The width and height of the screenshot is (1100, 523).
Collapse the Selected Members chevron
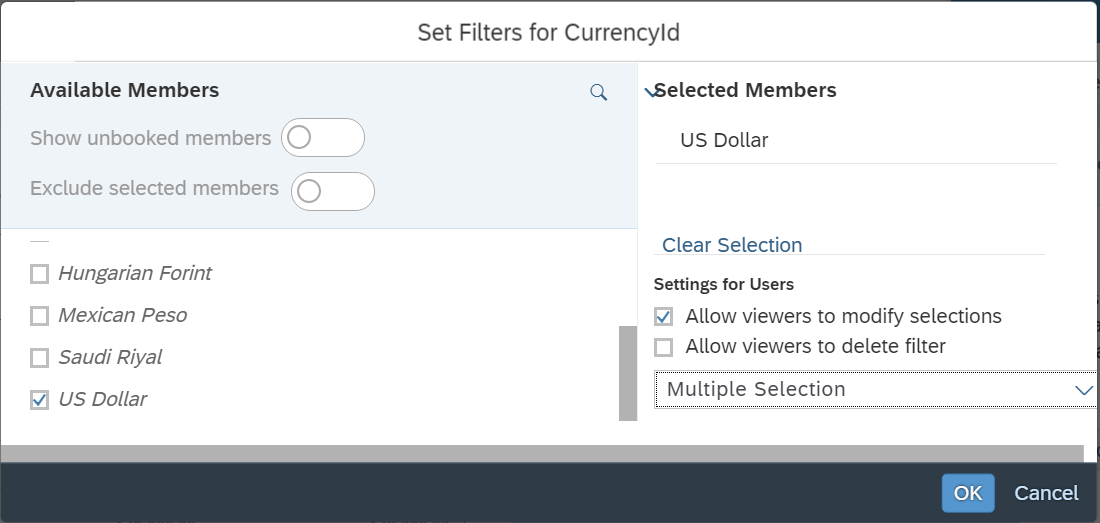[x=652, y=92]
